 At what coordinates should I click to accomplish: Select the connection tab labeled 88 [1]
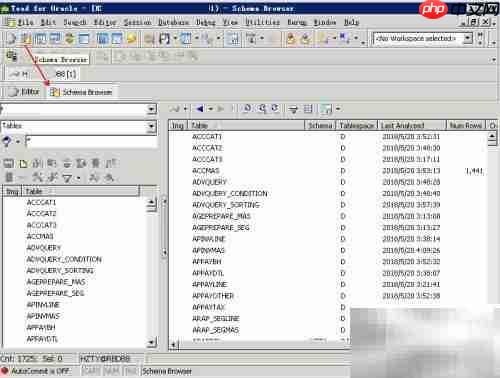[x=43, y=74]
